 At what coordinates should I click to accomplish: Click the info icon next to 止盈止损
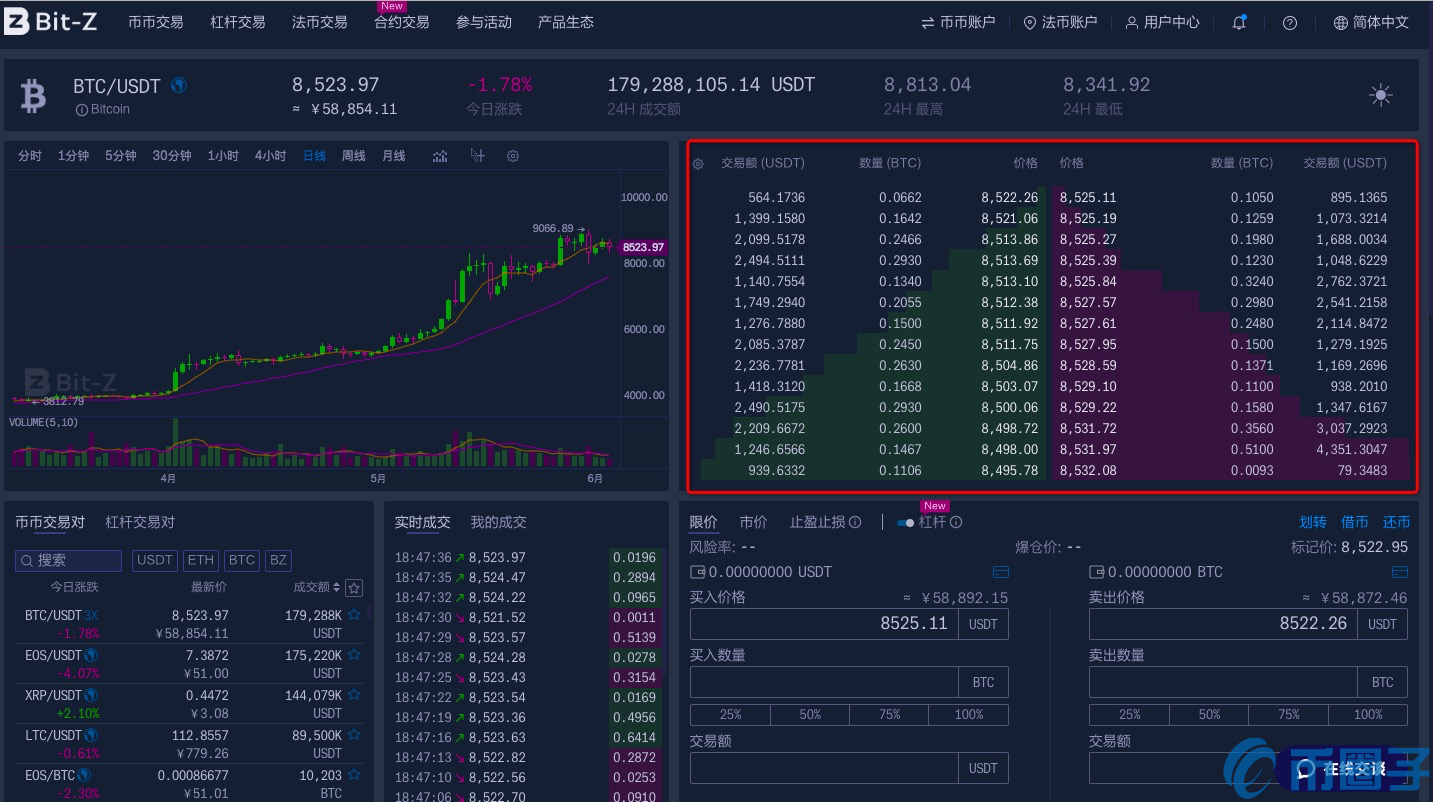click(x=855, y=522)
